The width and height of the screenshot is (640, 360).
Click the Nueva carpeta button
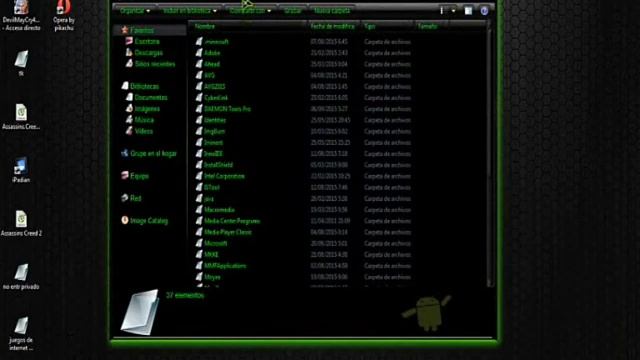pos(332,11)
